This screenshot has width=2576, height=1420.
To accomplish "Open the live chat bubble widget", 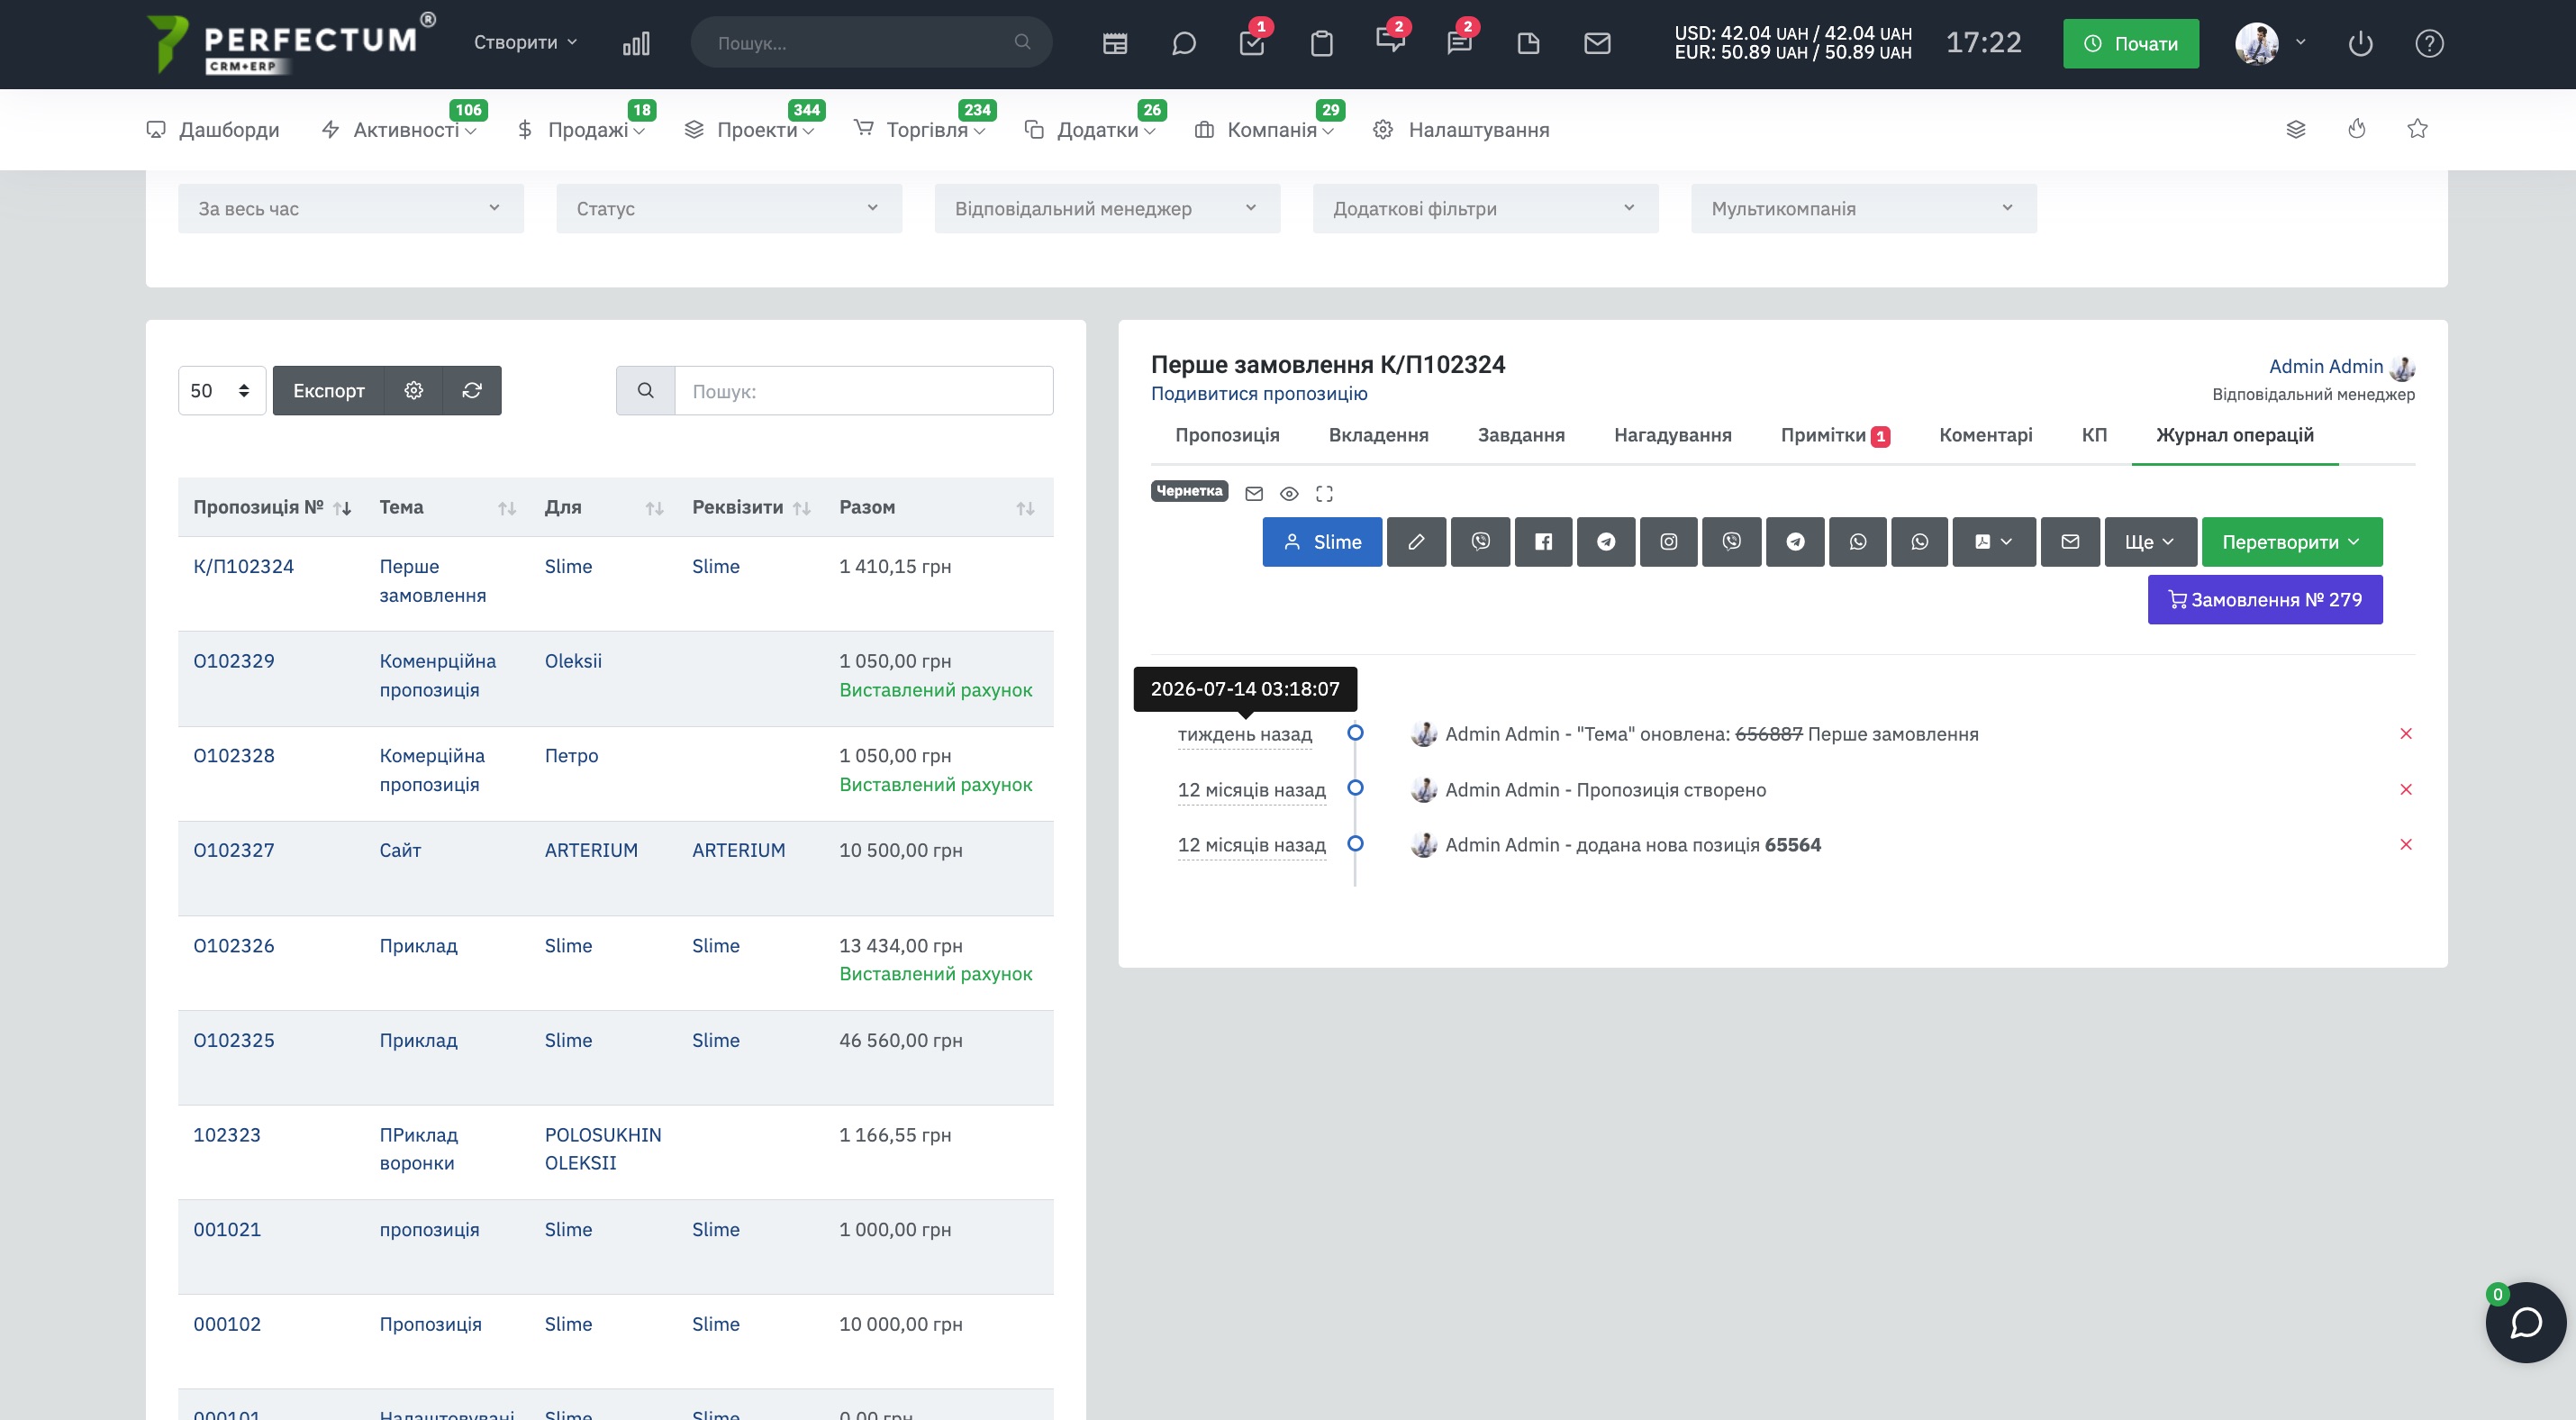I will point(2525,1322).
